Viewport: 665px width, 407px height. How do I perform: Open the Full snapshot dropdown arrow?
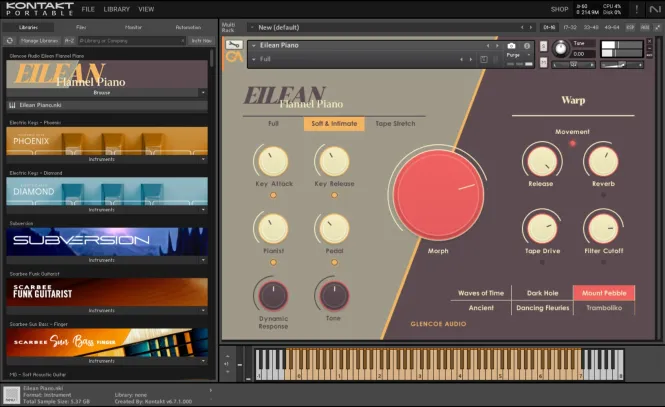click(254, 59)
